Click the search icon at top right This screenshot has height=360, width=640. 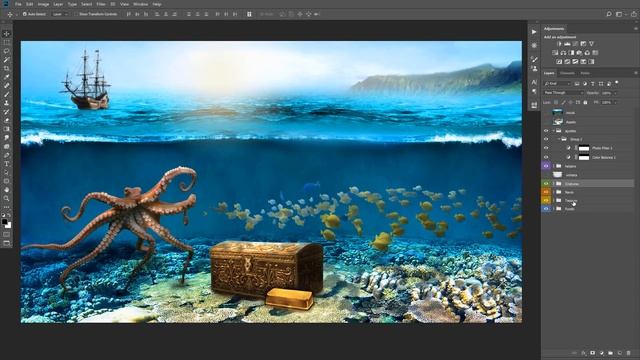click(x=609, y=14)
